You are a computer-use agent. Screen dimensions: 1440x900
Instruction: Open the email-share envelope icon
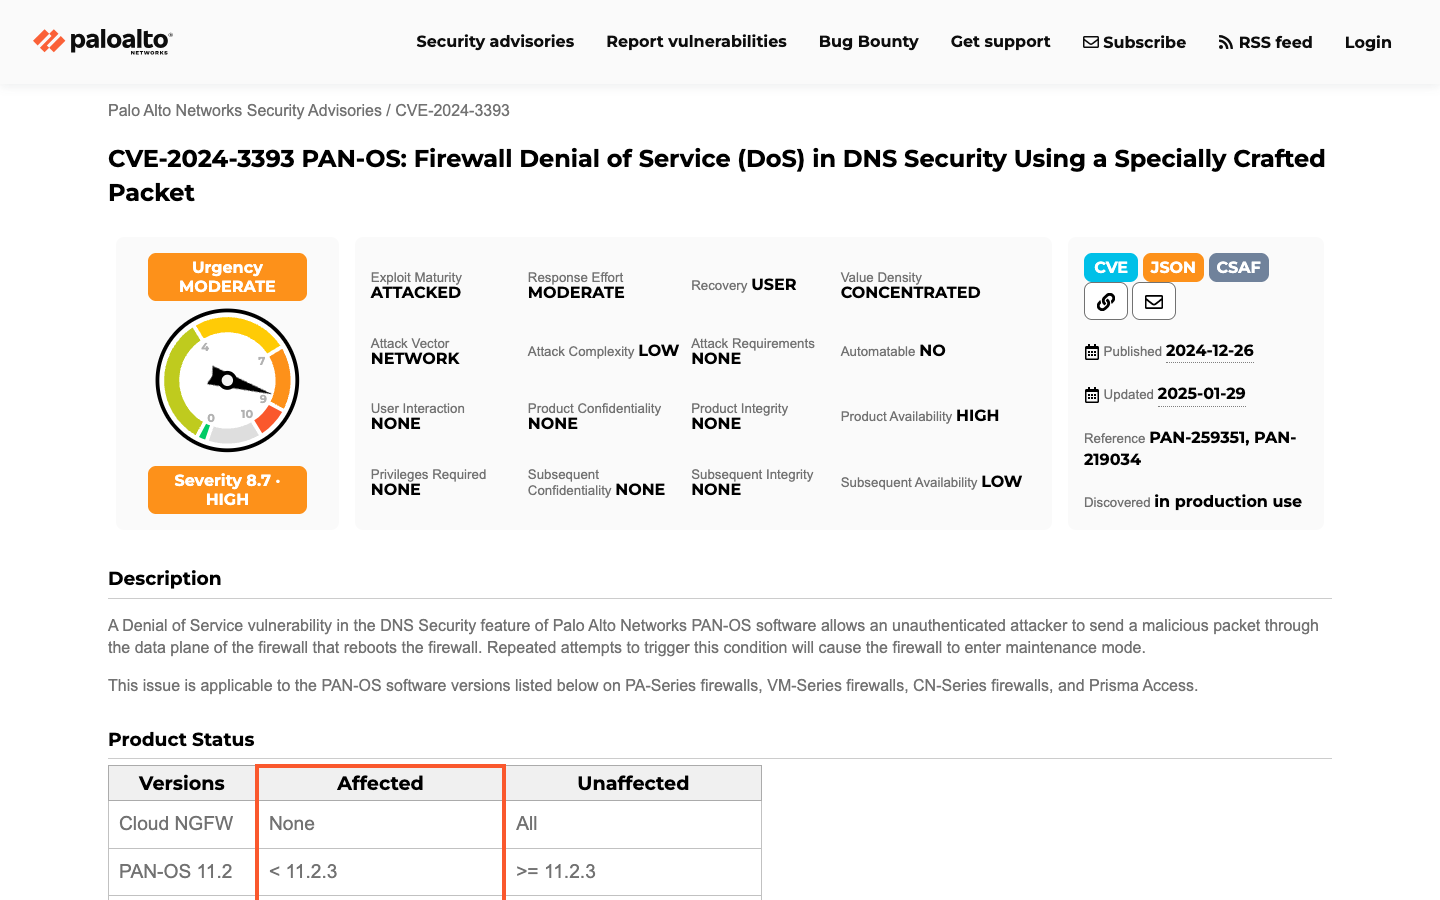click(x=1153, y=301)
